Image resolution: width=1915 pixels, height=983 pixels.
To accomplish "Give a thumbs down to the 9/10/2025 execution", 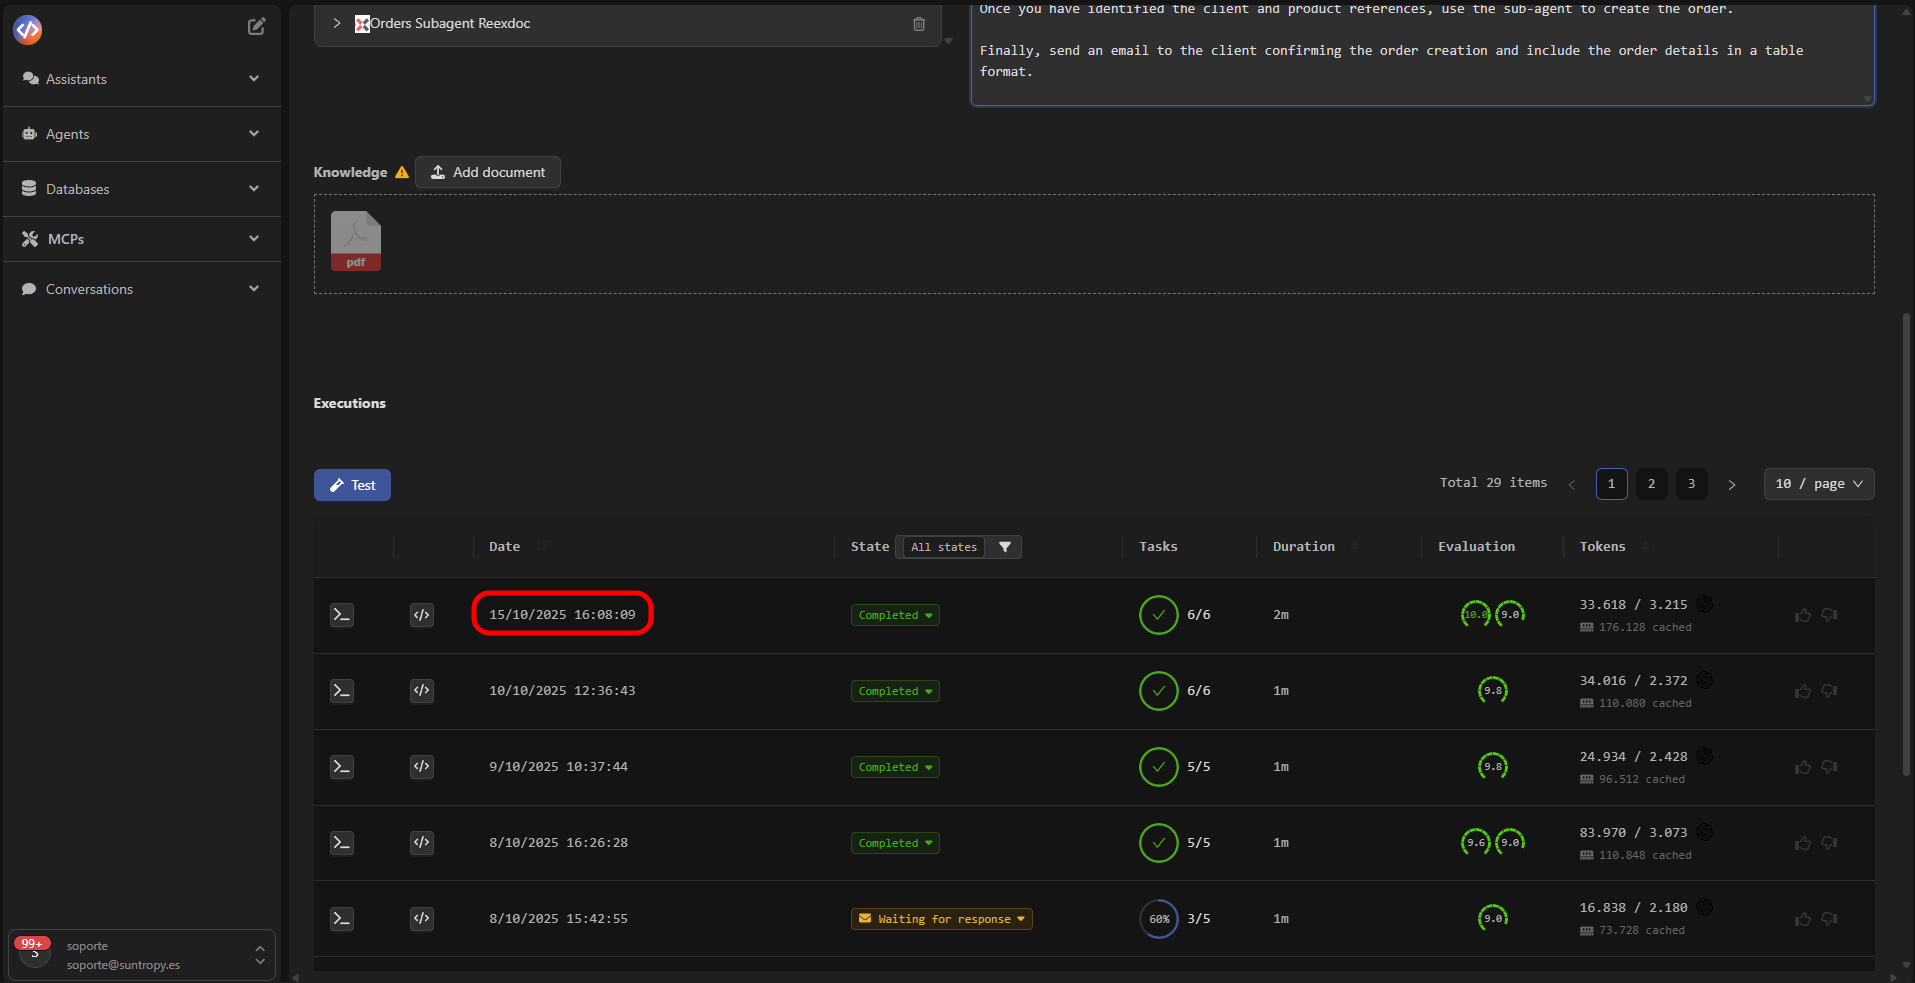I will 1829,767.
